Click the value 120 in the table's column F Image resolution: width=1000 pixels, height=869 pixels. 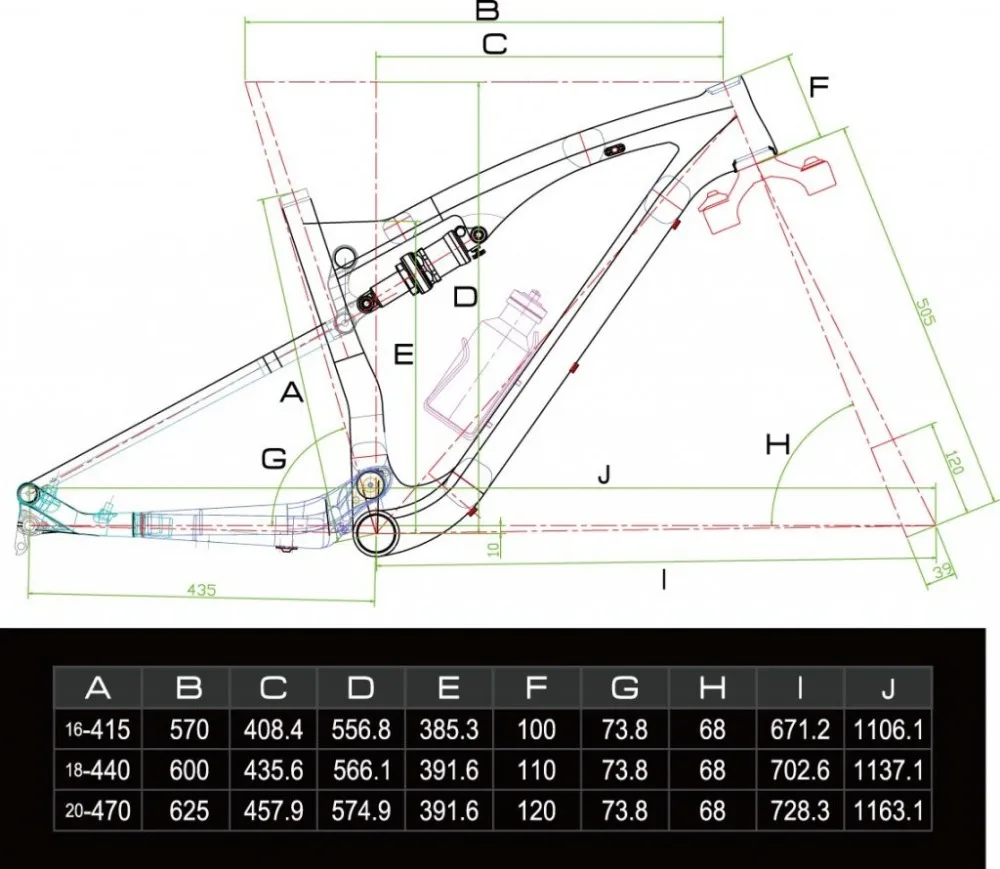(537, 811)
